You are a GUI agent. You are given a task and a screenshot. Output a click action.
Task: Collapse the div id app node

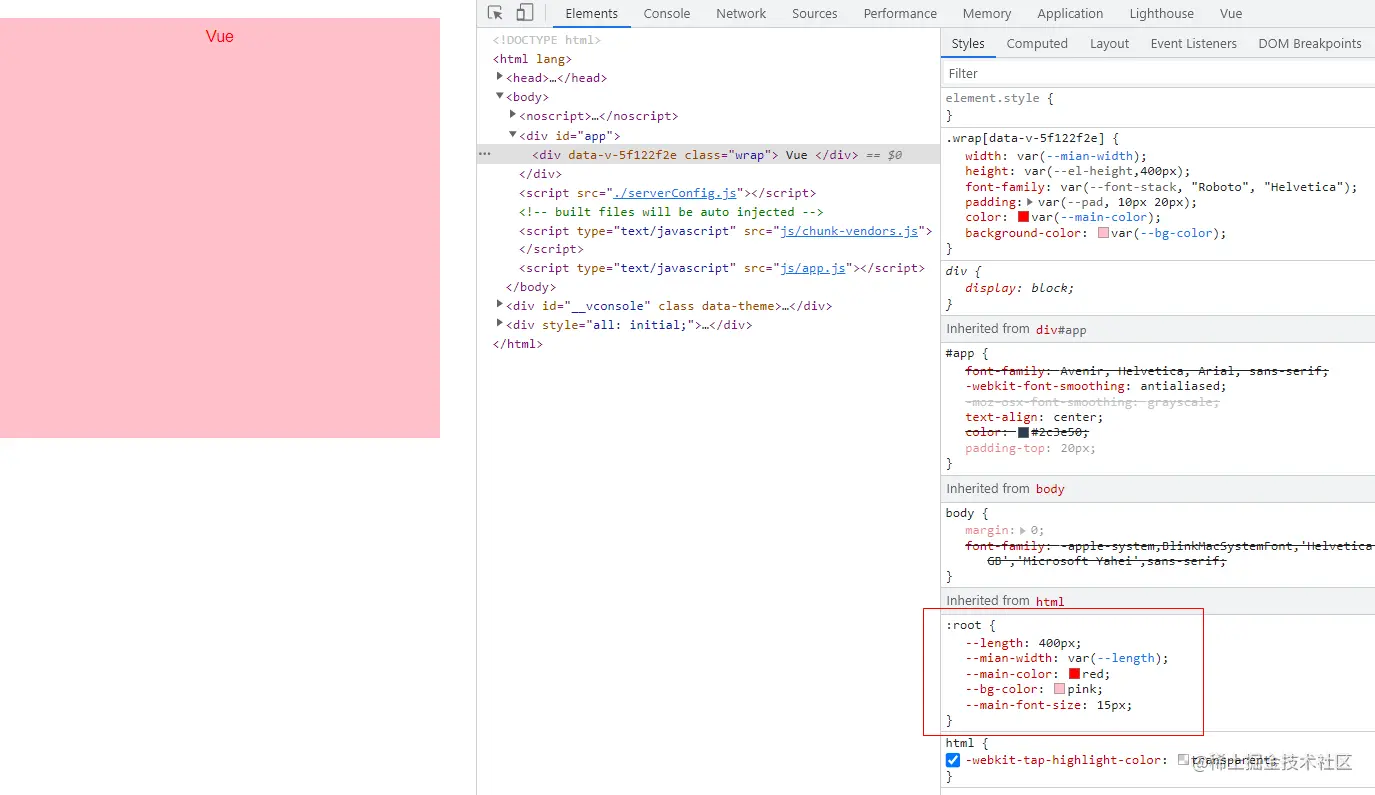[513, 134]
